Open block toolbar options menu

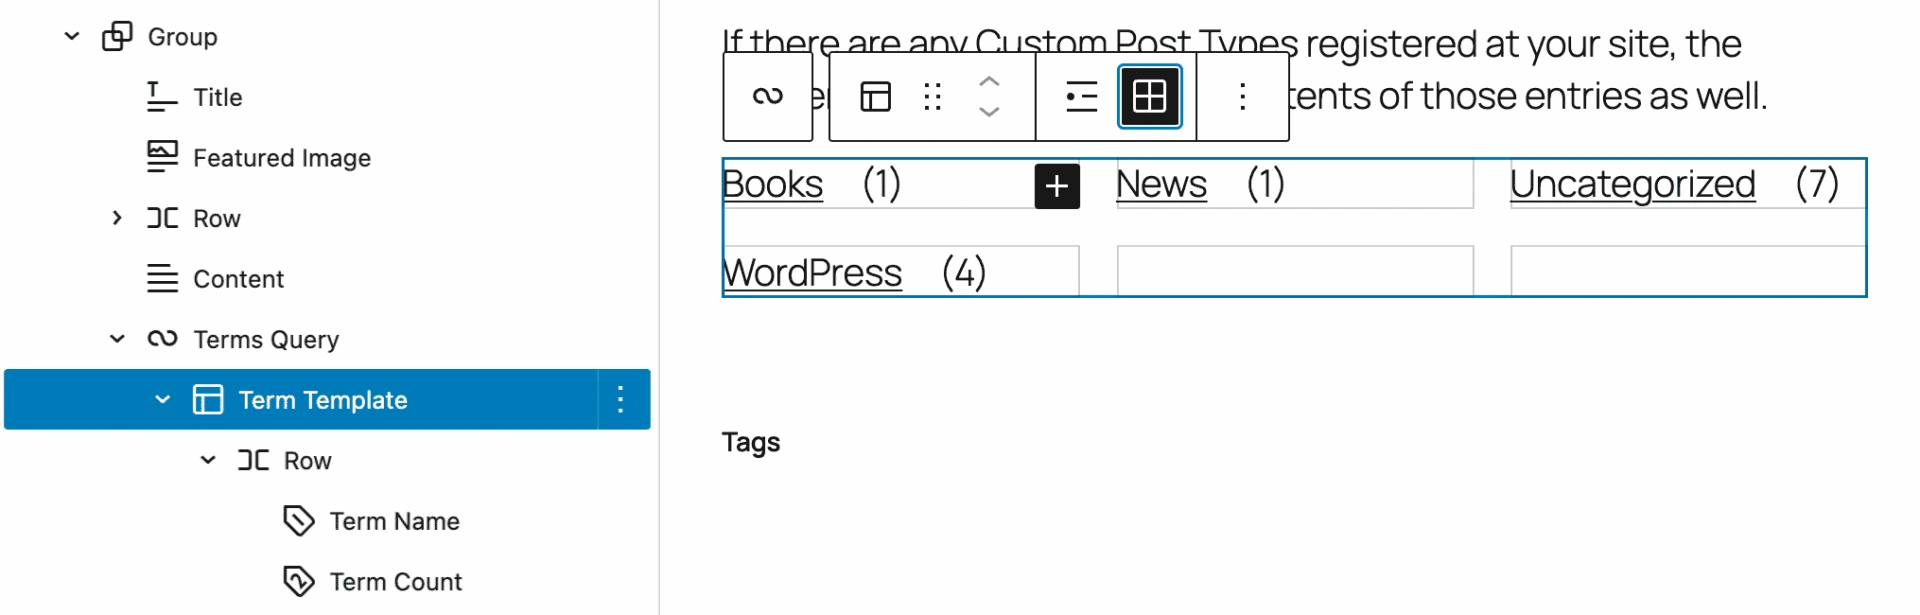tap(1242, 97)
